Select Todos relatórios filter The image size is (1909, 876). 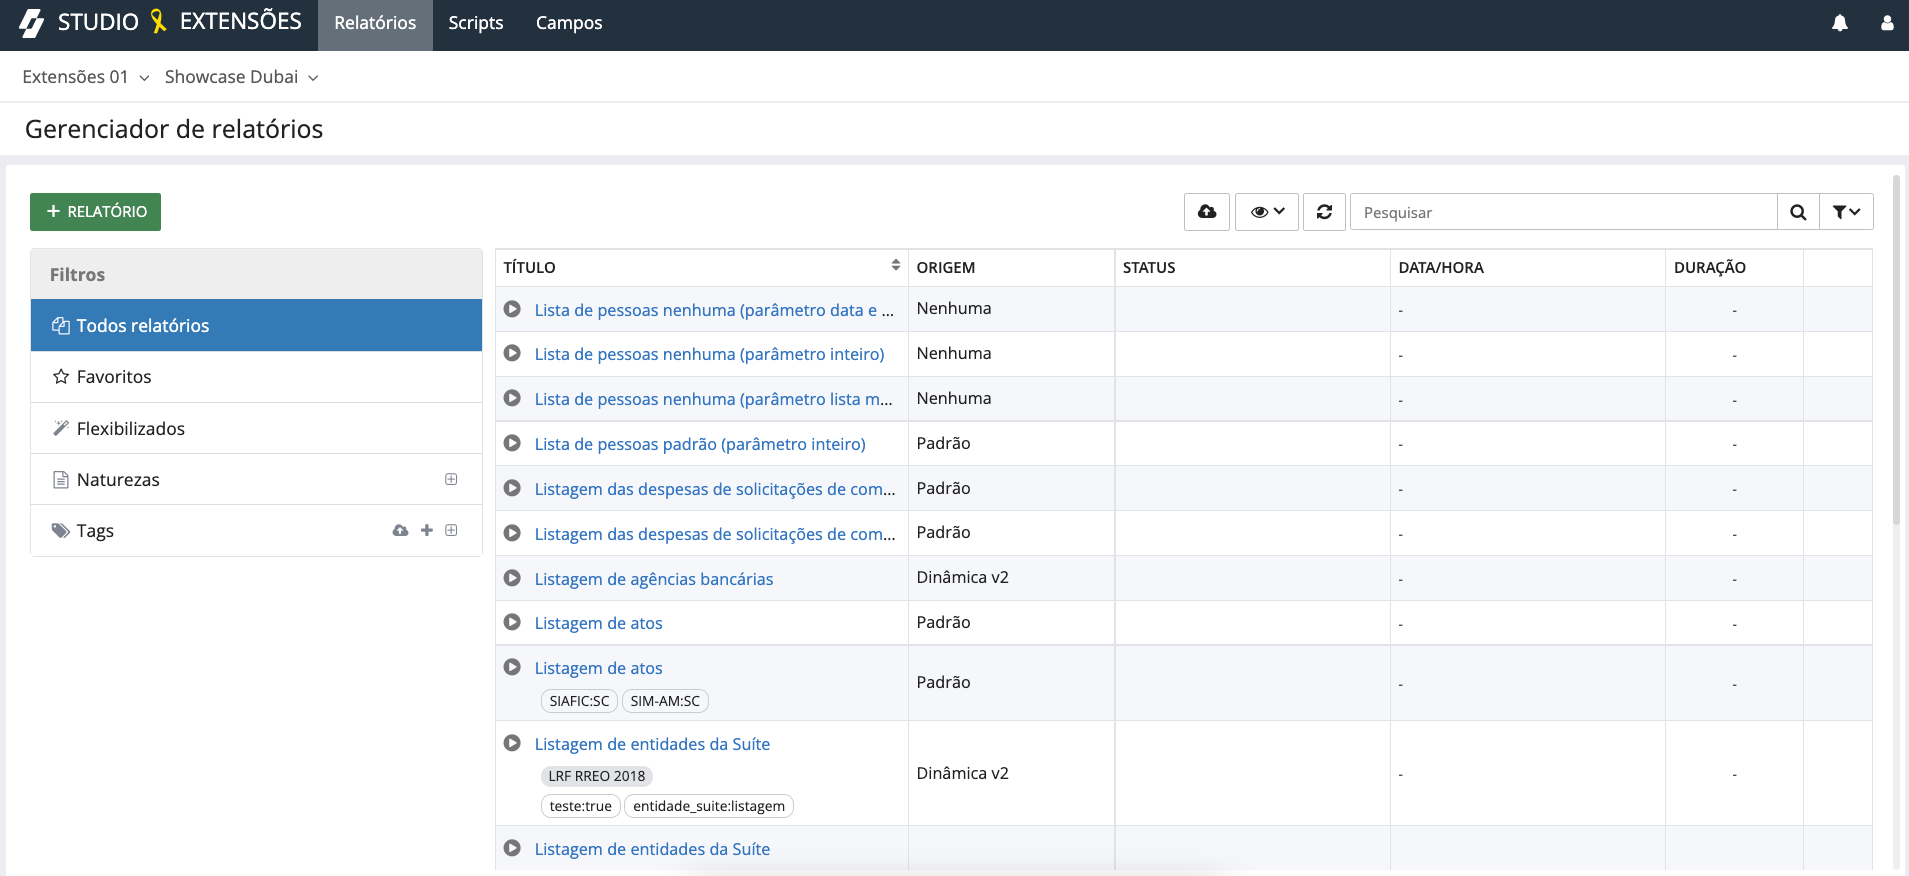tap(256, 325)
